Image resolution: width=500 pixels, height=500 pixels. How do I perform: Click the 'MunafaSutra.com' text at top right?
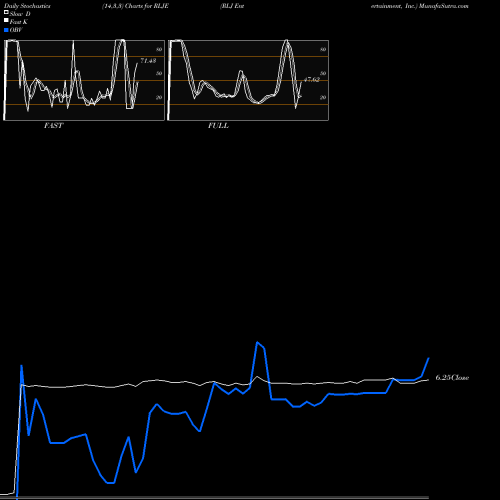[x=444, y=6]
